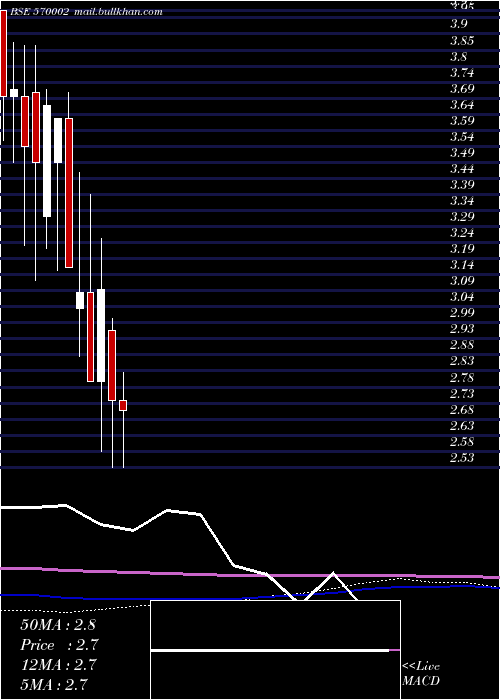This screenshot has height=700, width=500.
Task: Click the 2.73 price axis label
Action: [x=462, y=394]
